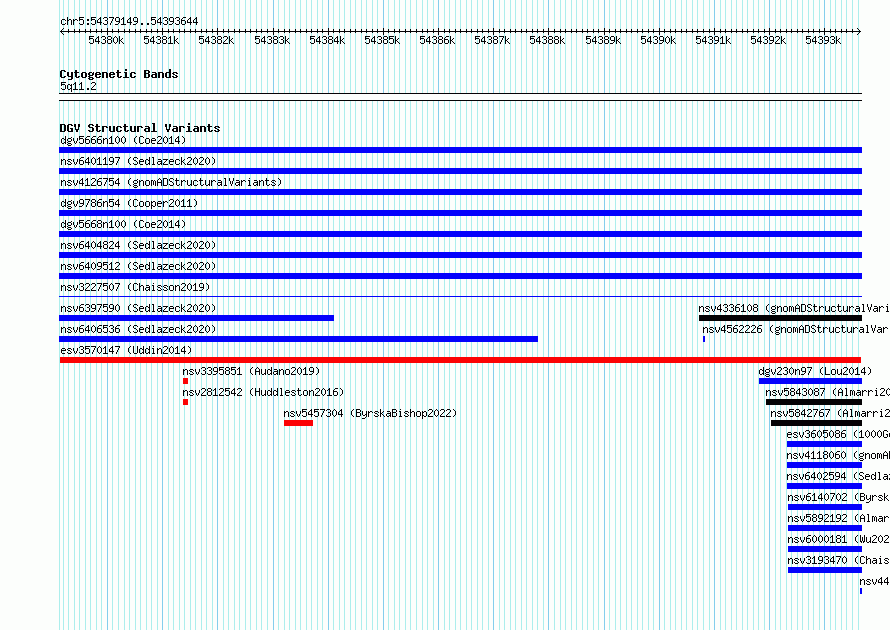890x630 pixels.
Task: Click dgv9786n54 (Cooper2011) label
Action: pos(129,203)
